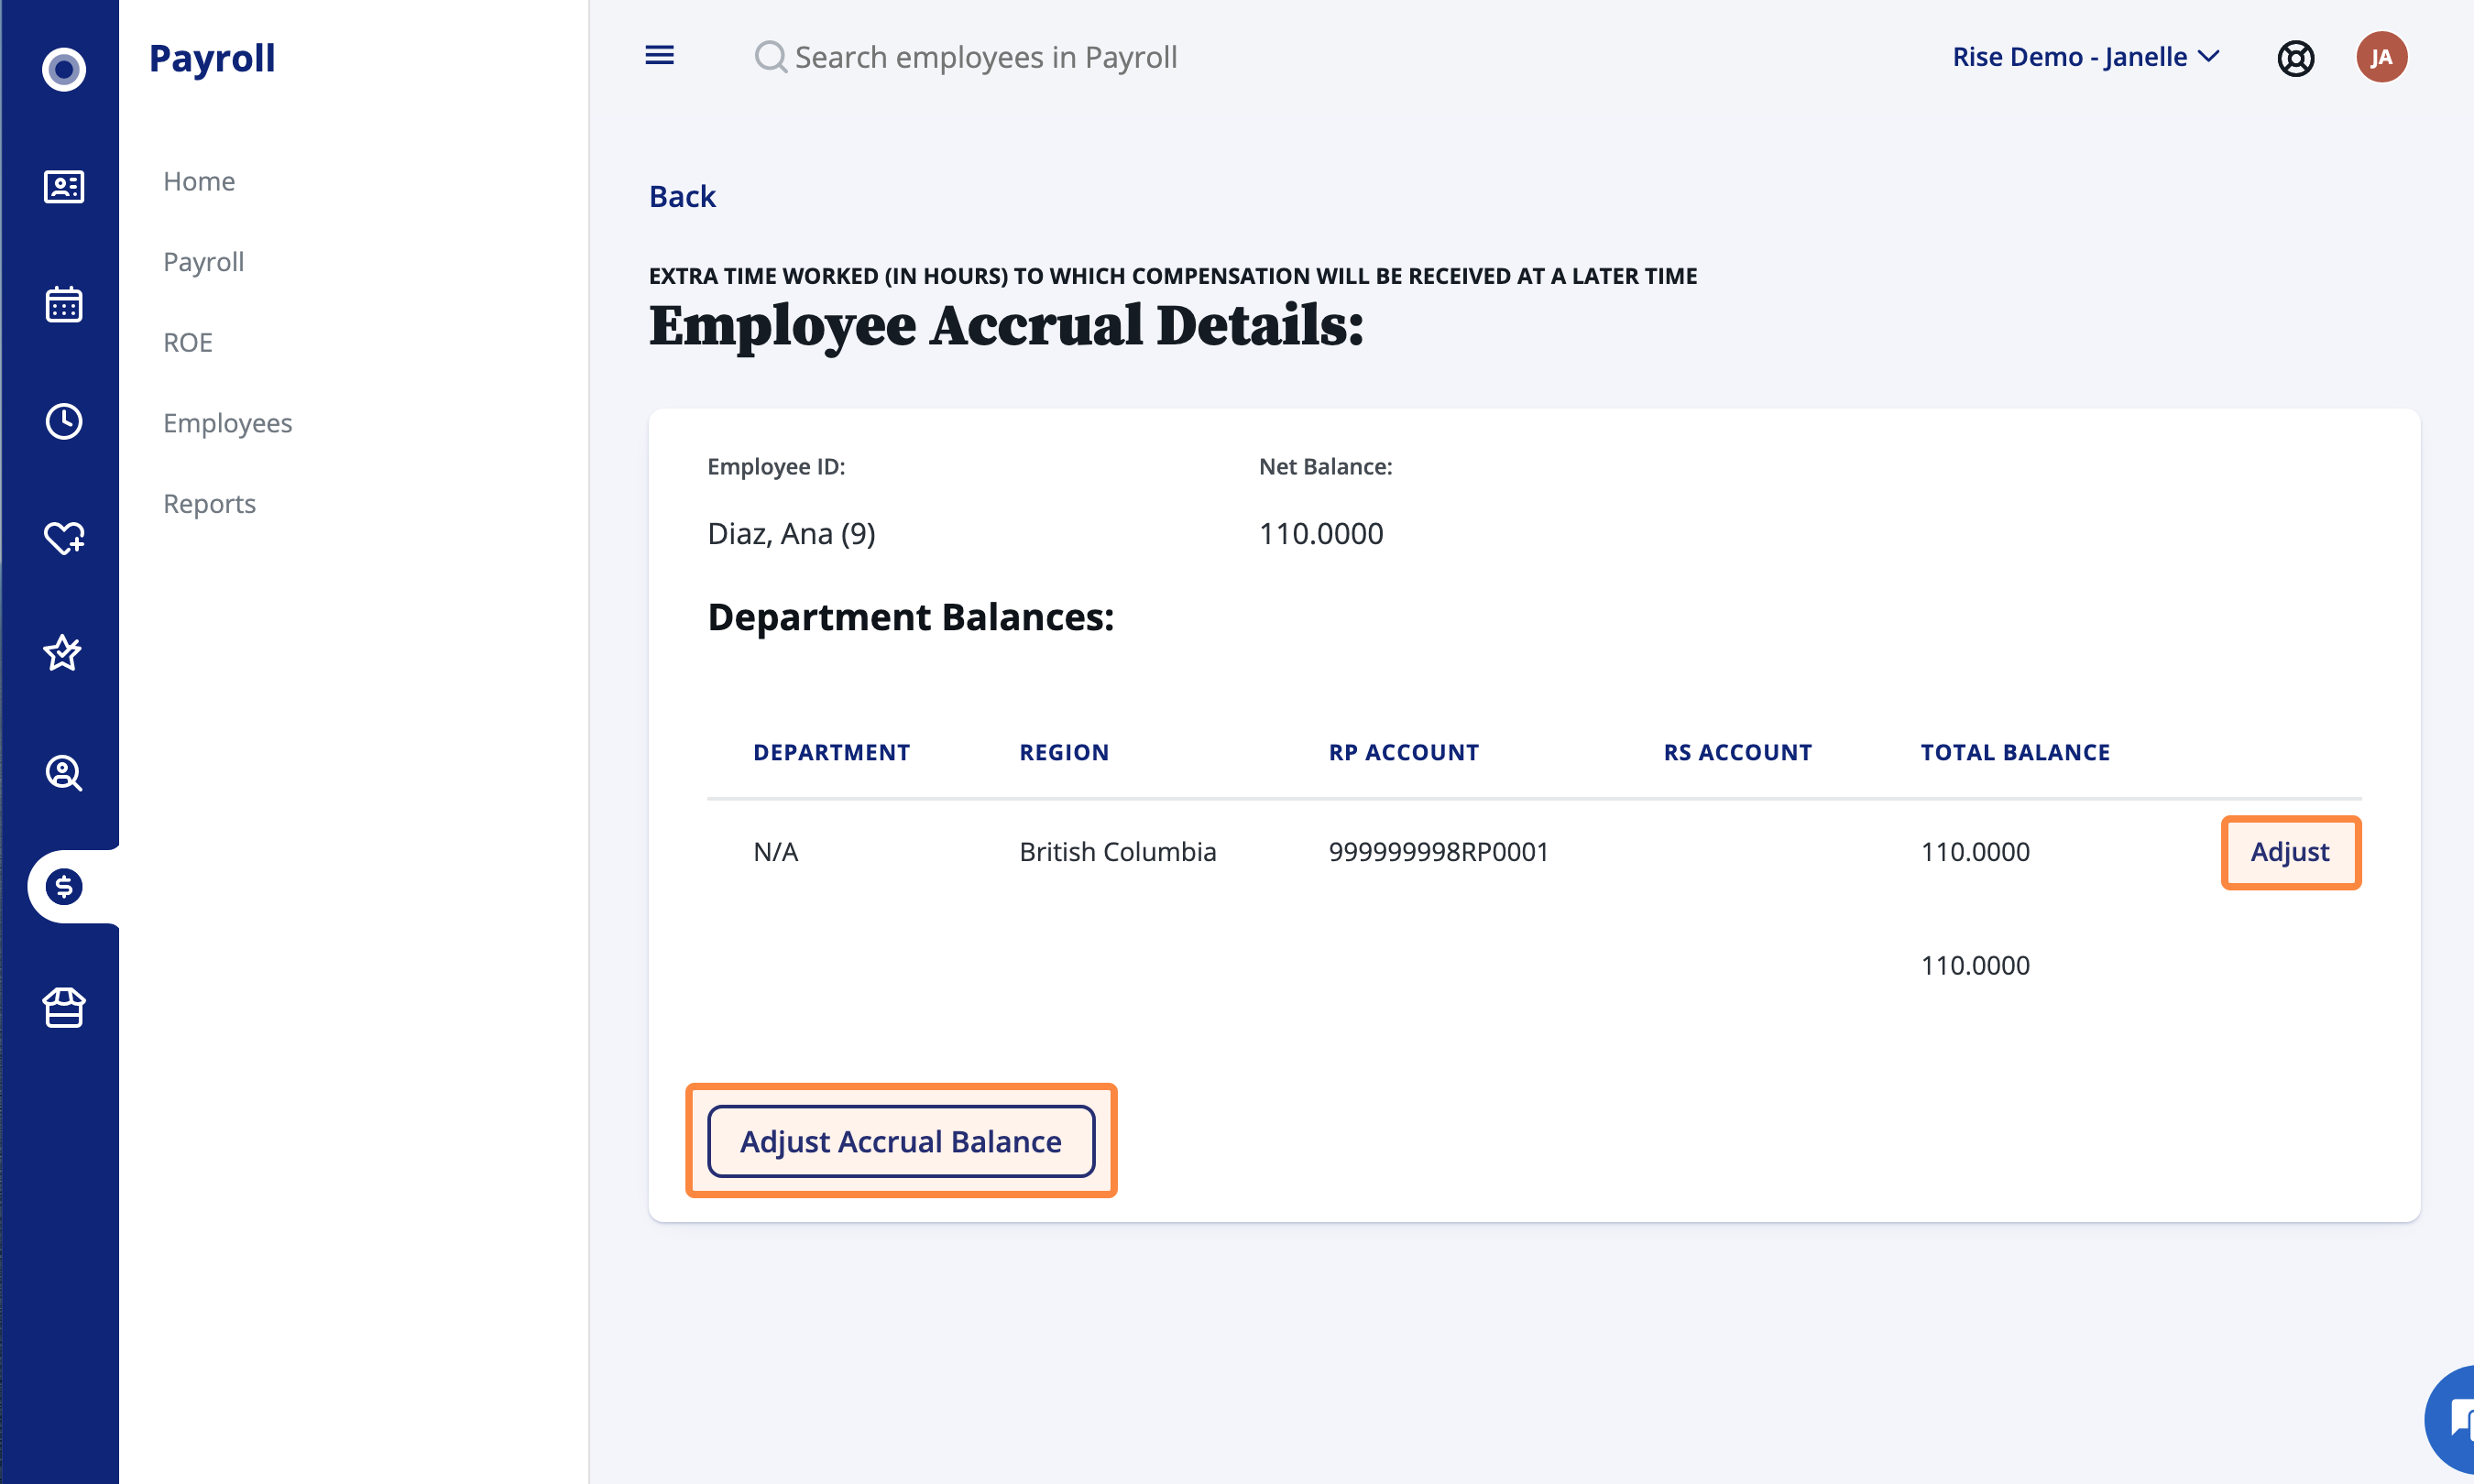This screenshot has width=2474, height=1484.
Task: Click the Adjust Accrual Balance button
Action: coord(901,1141)
